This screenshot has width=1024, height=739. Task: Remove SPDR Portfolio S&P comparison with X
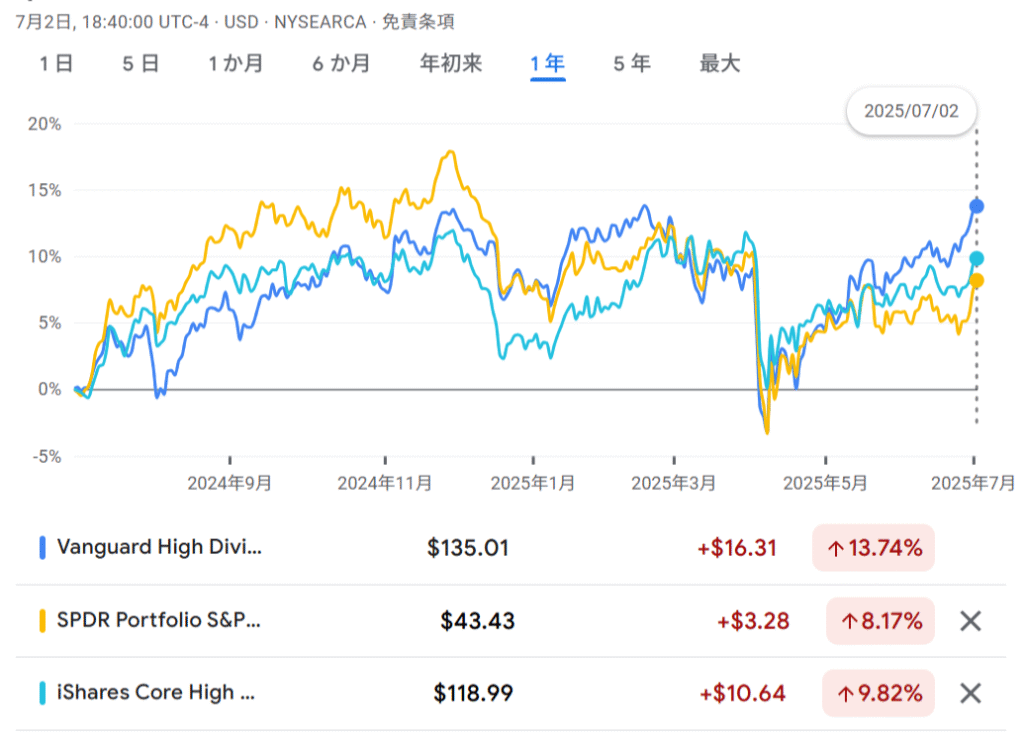pyautogui.click(x=970, y=621)
